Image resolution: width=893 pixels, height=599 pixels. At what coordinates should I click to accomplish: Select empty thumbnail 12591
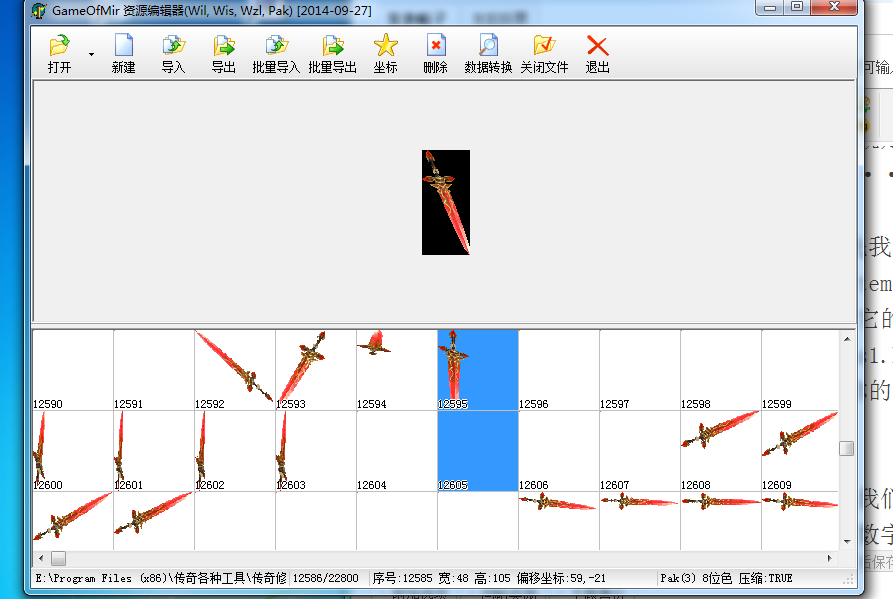(154, 370)
